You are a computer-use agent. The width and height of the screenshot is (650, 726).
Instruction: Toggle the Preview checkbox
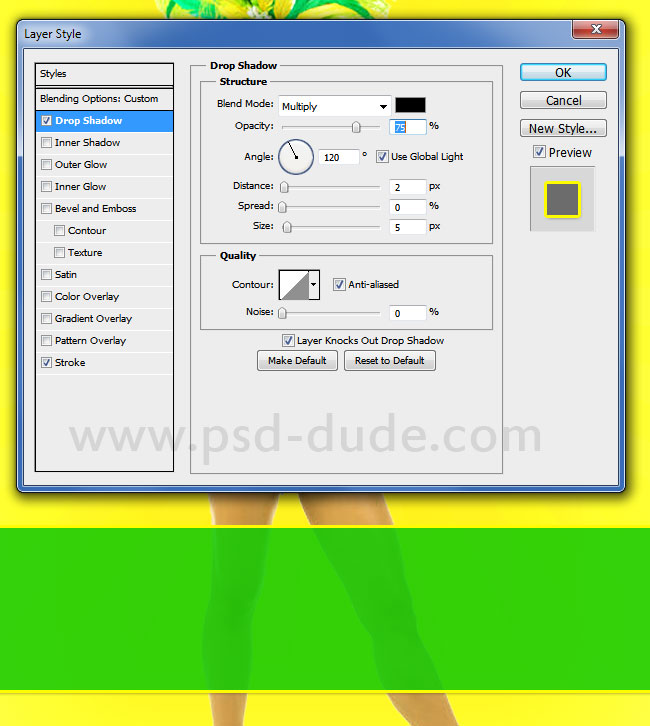click(x=539, y=152)
